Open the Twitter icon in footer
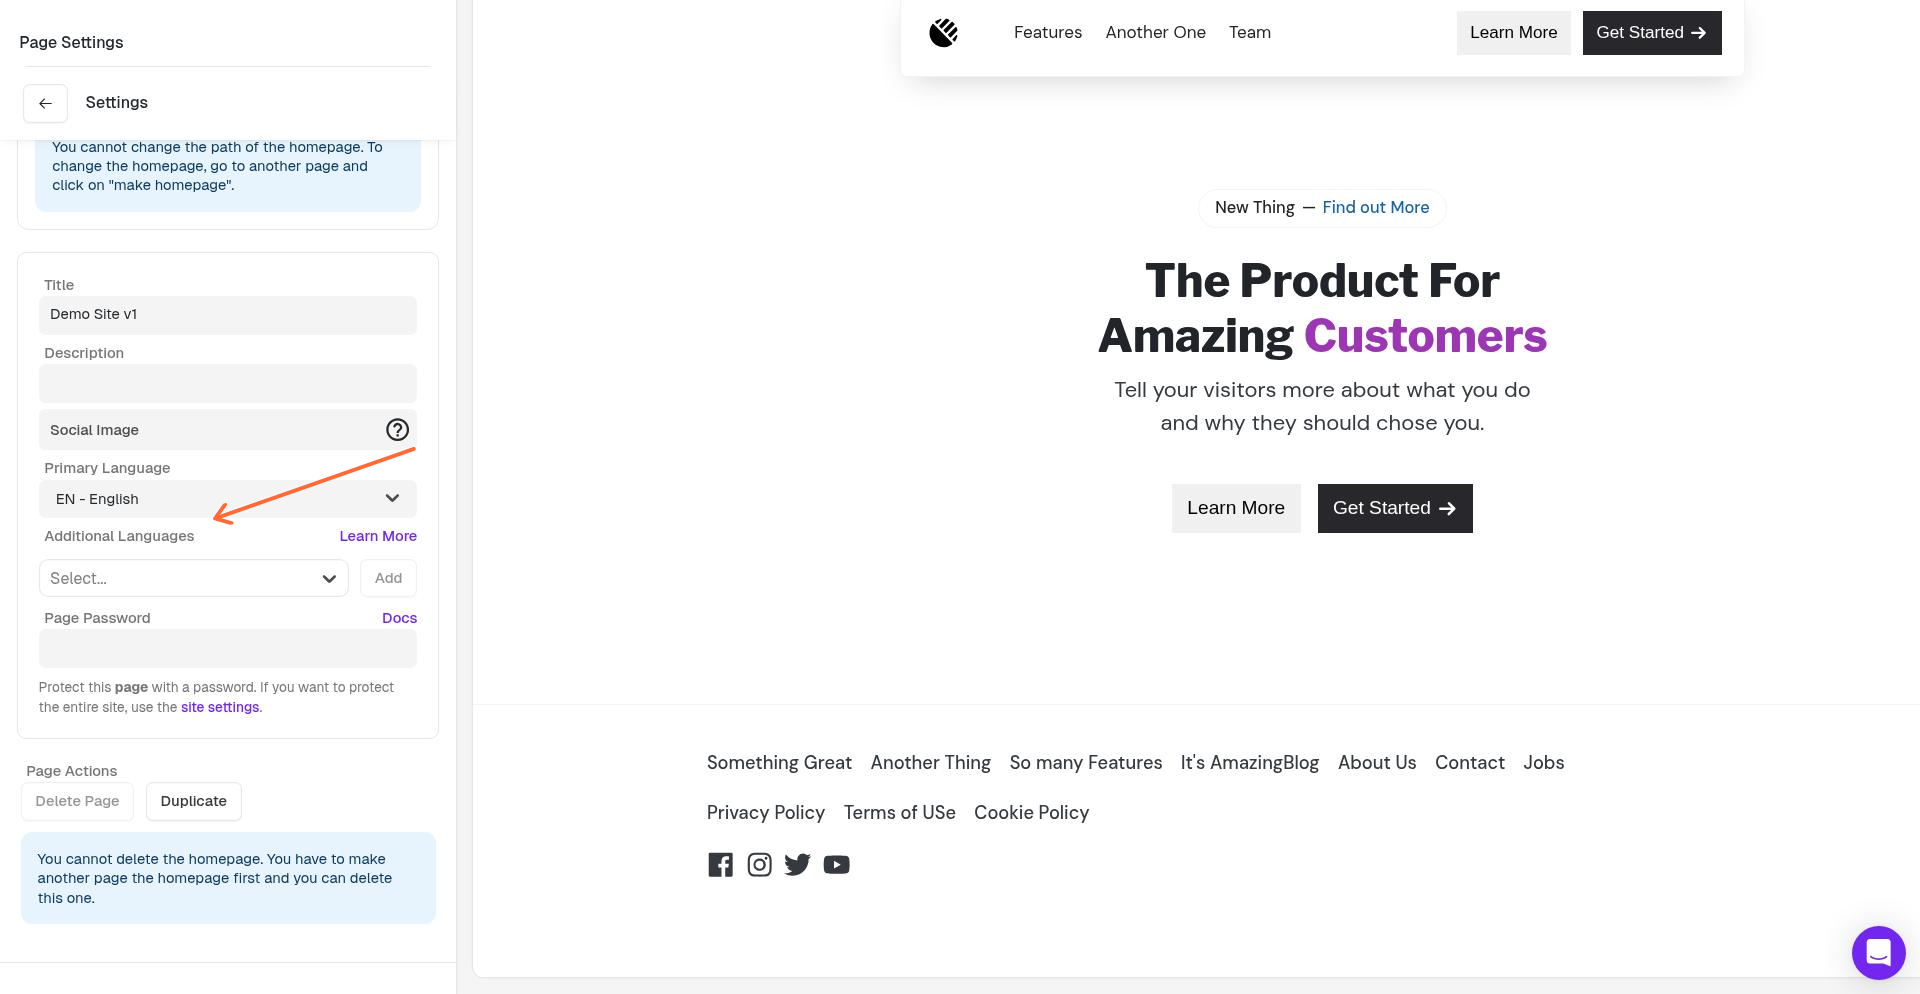The image size is (1920, 994). 797,865
